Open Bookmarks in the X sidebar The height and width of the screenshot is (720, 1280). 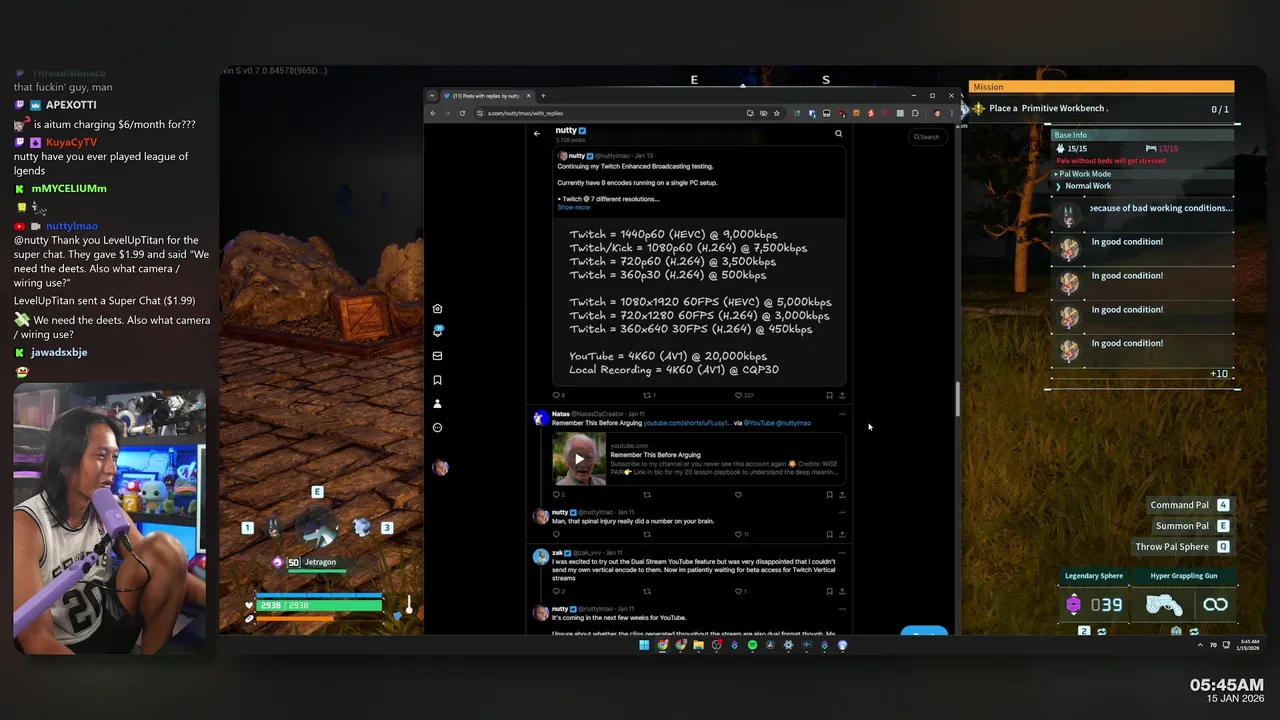pos(437,380)
